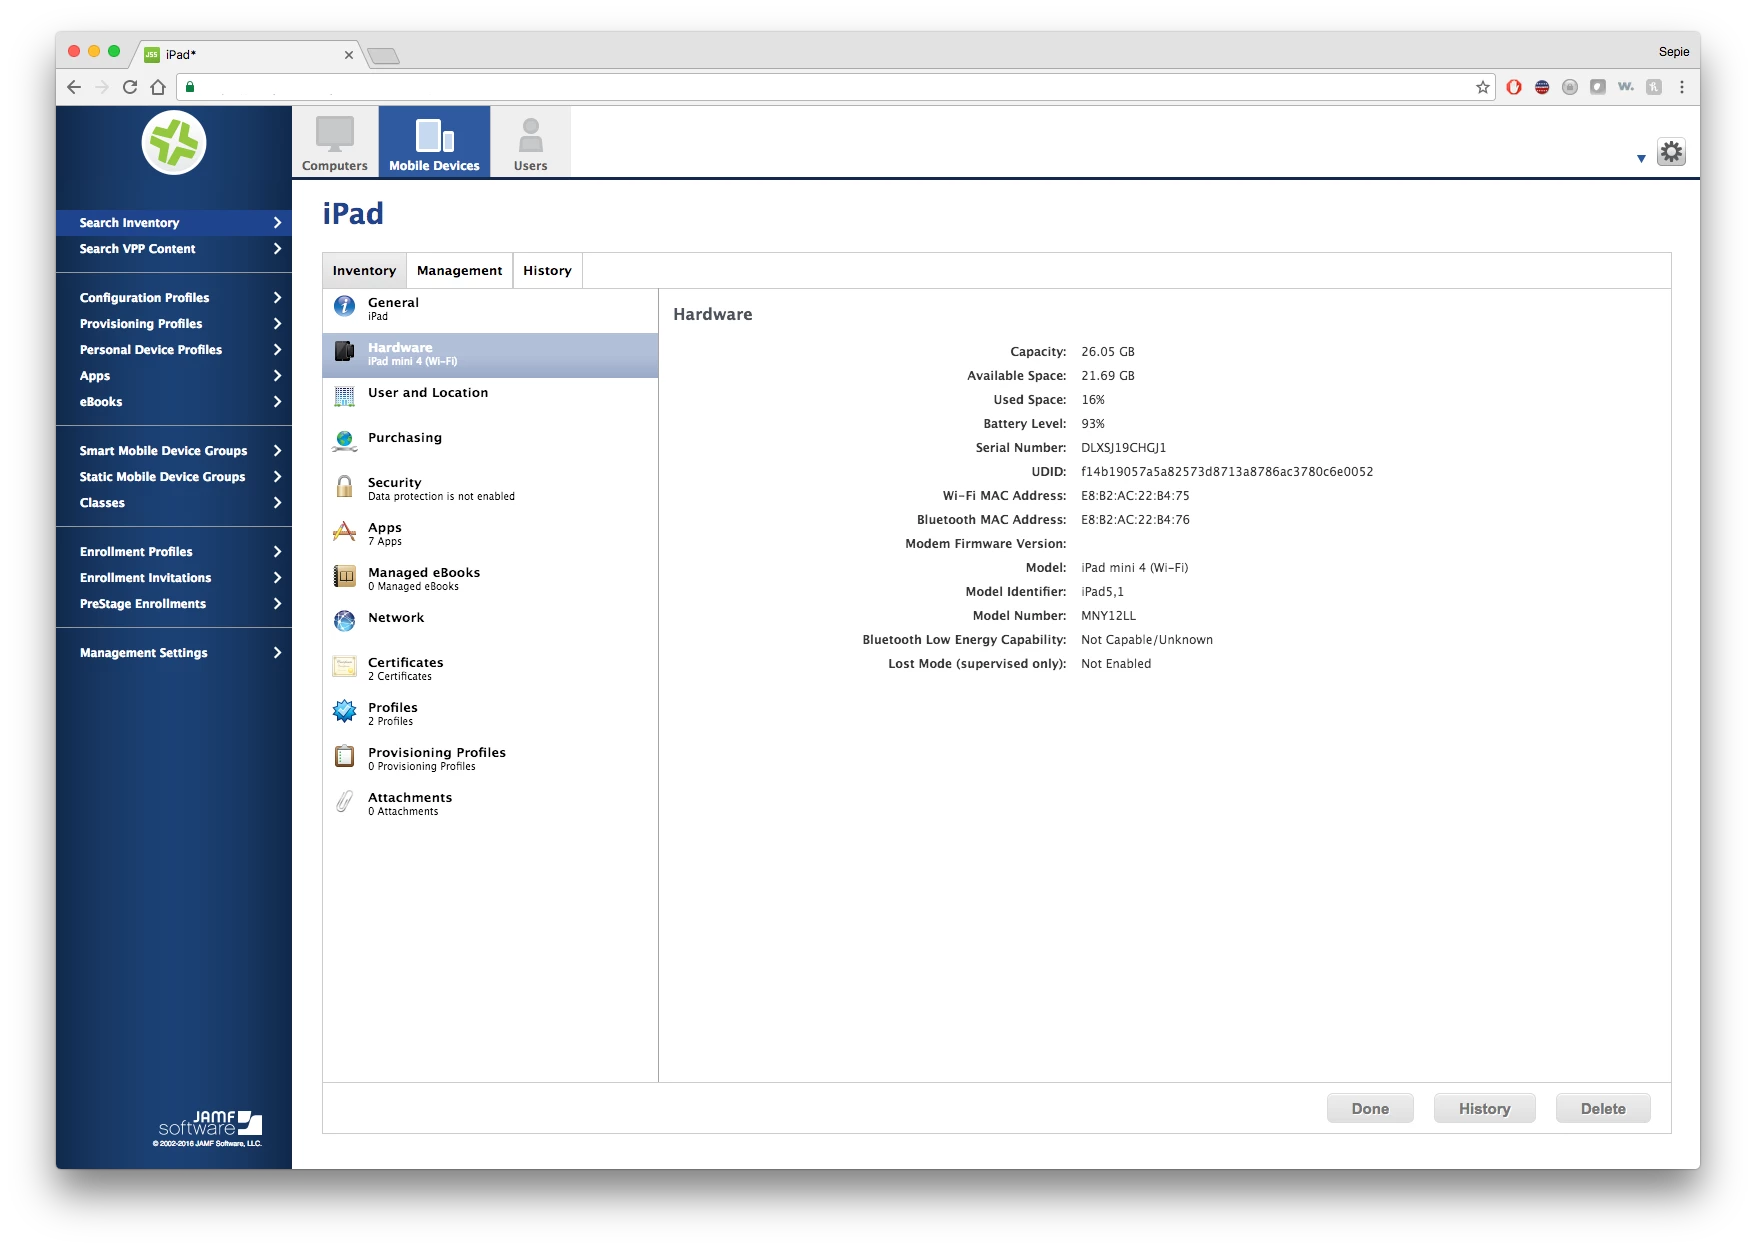Switch to the Inventory tab
This screenshot has height=1249, width=1756.
point(364,271)
